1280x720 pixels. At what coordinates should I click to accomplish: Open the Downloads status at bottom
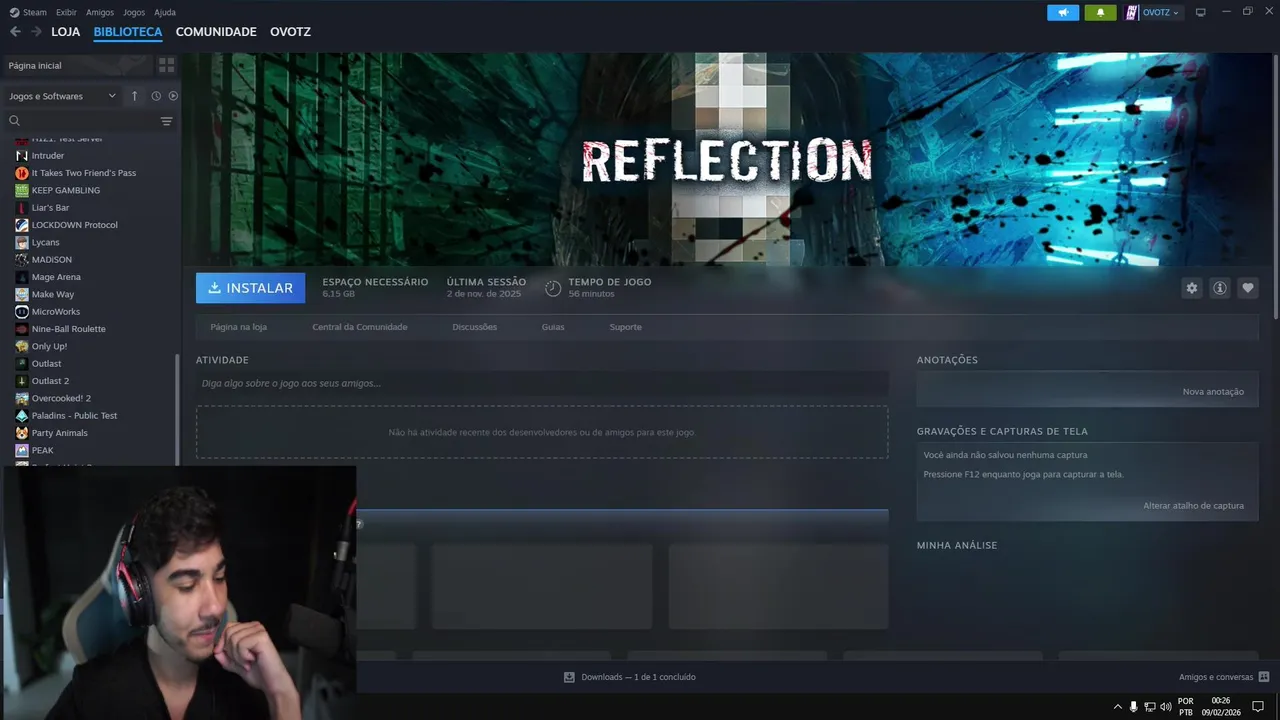tap(630, 677)
